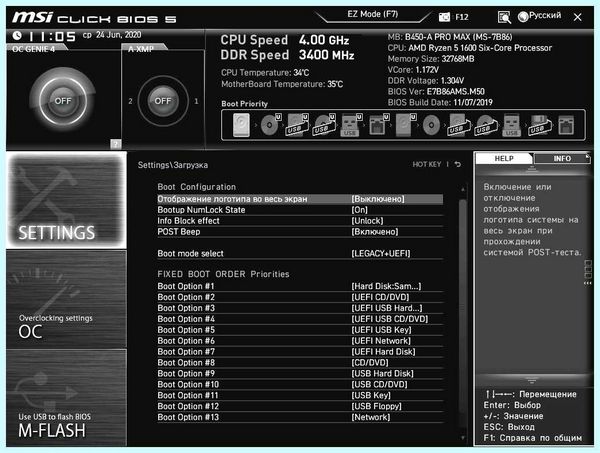Screen dimensions: 600x453
Task: Click the A-XMP profile number 1
Action: point(196,101)
